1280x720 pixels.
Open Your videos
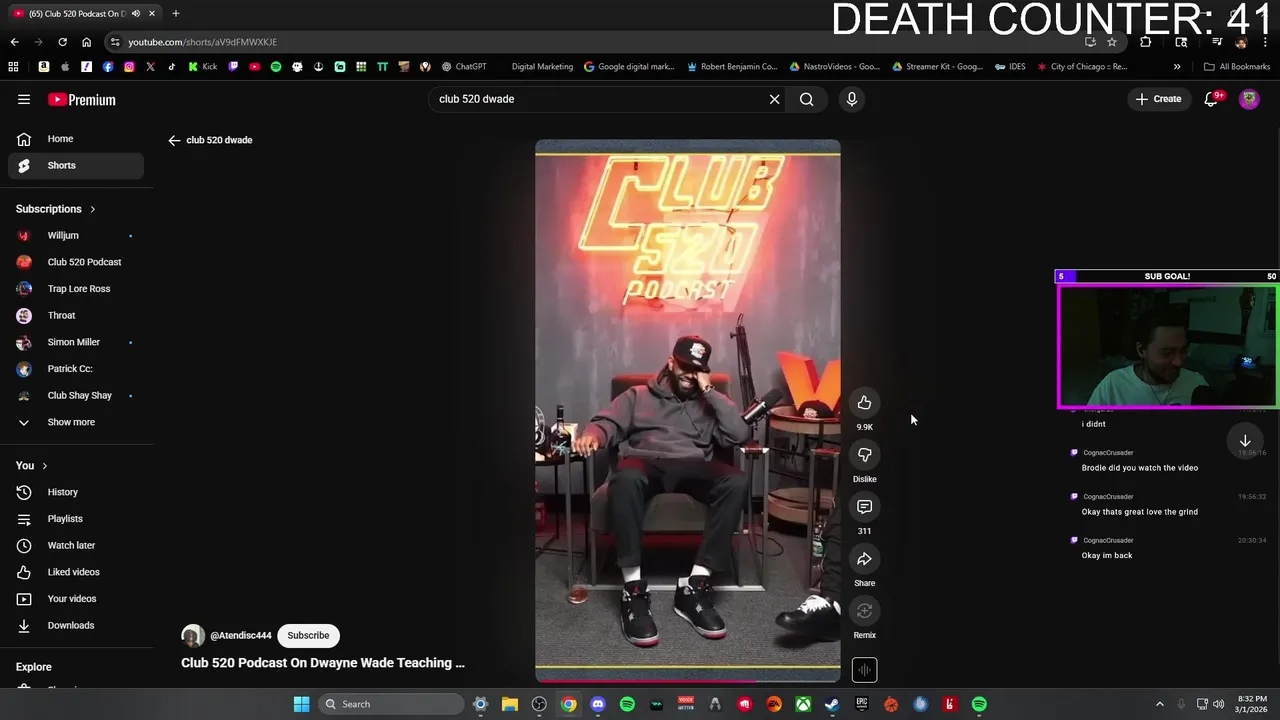[x=76, y=599]
